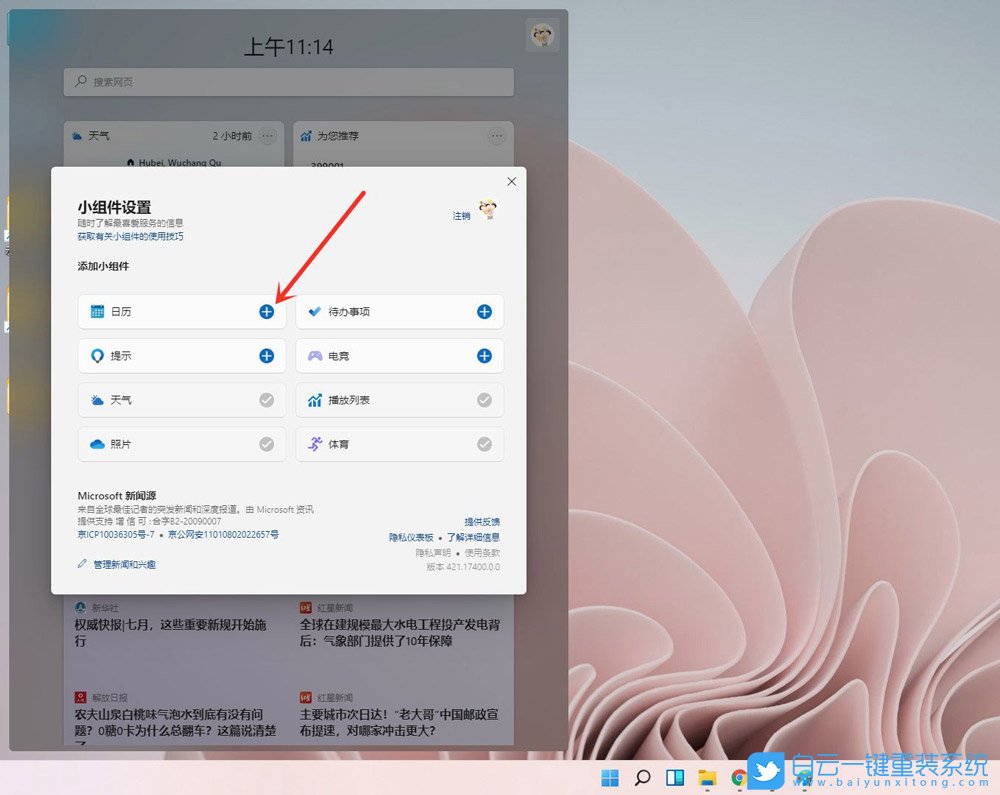Add the 待办事项 widget with its plus button
Screen dimensions: 1000x795
click(483, 311)
